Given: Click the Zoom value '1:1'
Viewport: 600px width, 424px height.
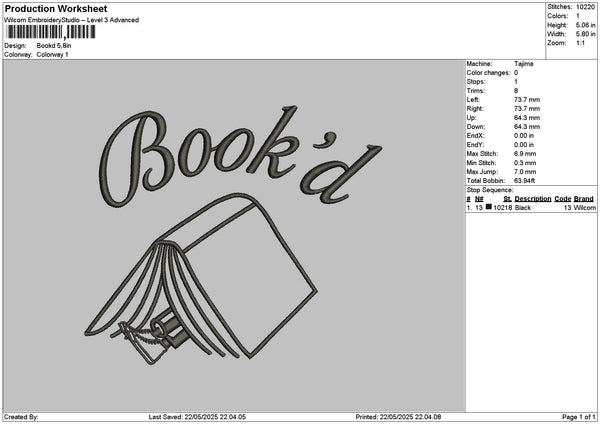Looking at the screenshot, I should (x=580, y=43).
